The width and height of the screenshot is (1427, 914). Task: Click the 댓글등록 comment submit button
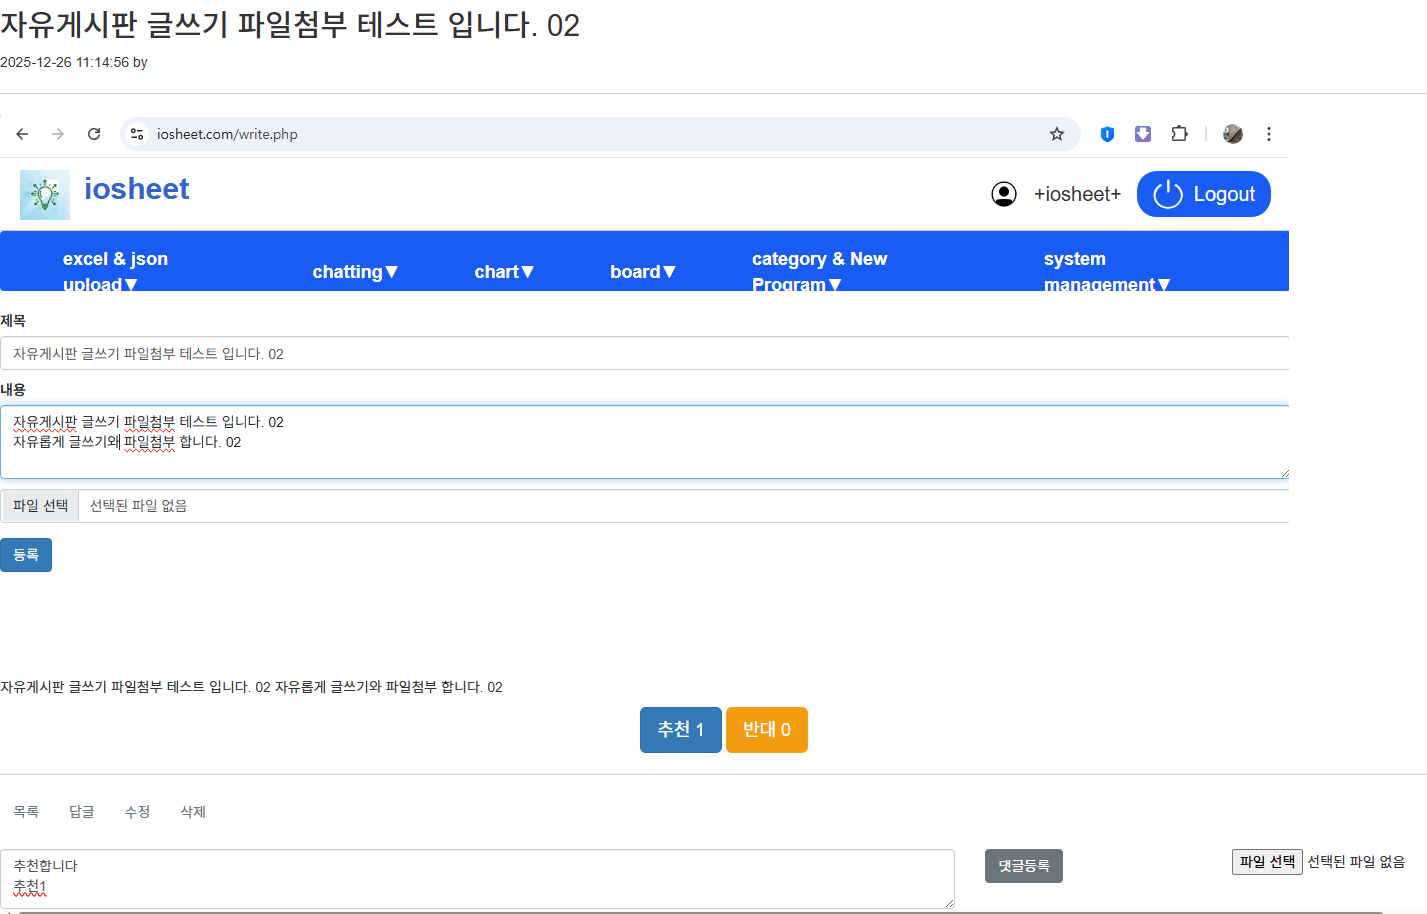(x=1023, y=866)
